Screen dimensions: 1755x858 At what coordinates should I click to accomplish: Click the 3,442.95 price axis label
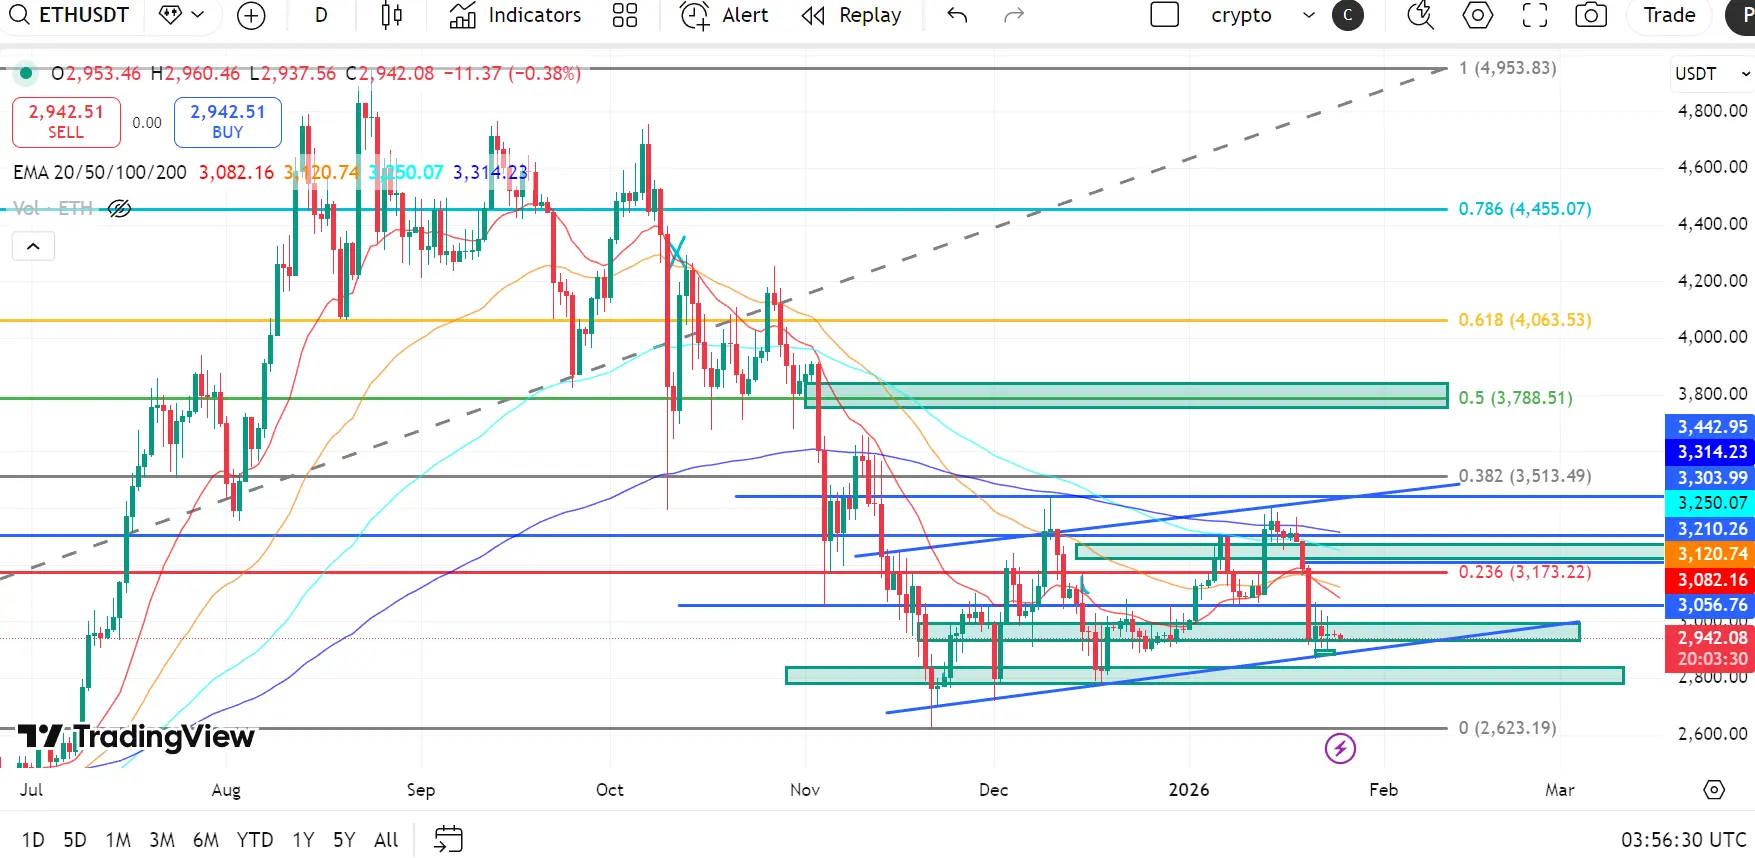click(1712, 427)
